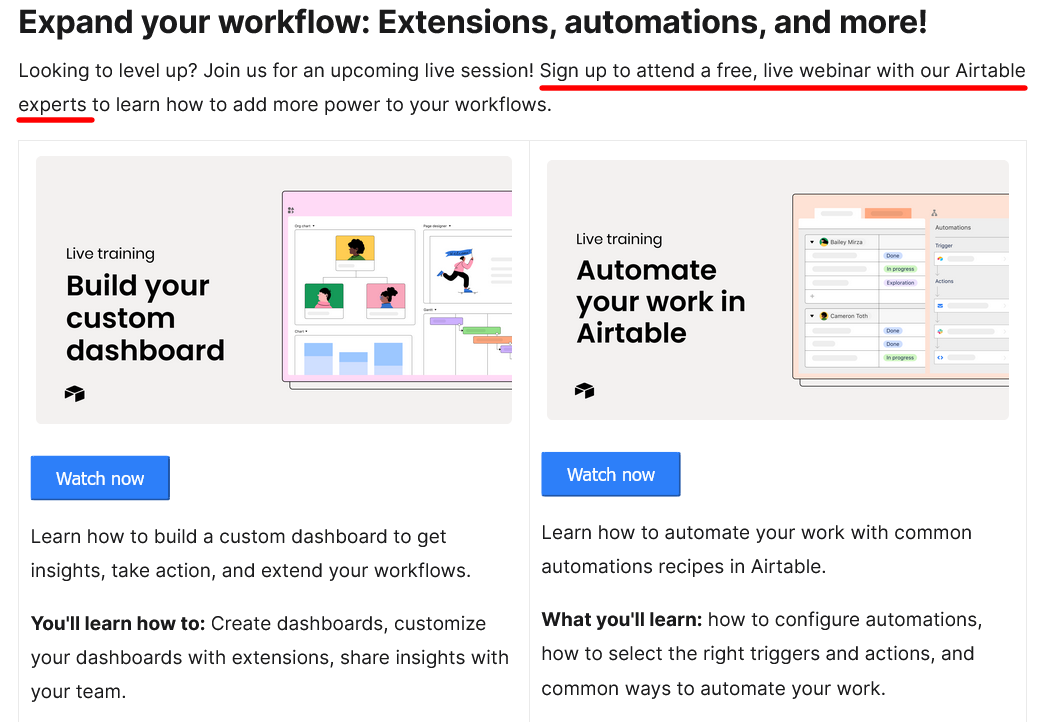Click the bold "You'll learn how to:" text
1060x722 pixels.
(118, 623)
